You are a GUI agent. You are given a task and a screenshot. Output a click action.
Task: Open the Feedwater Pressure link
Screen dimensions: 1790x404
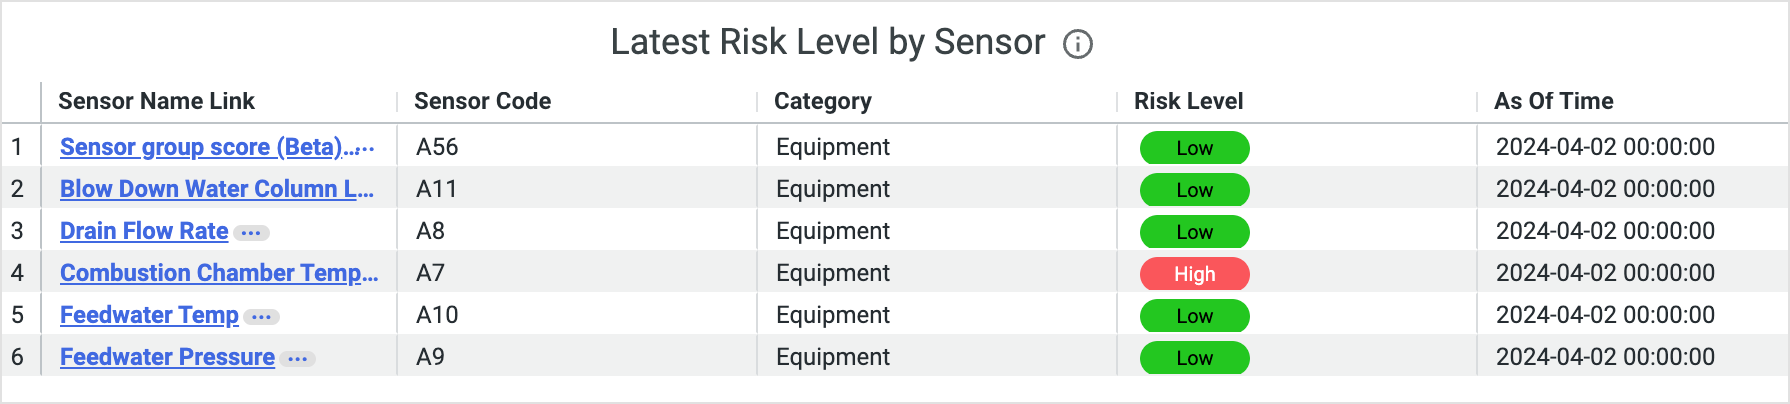tap(167, 357)
